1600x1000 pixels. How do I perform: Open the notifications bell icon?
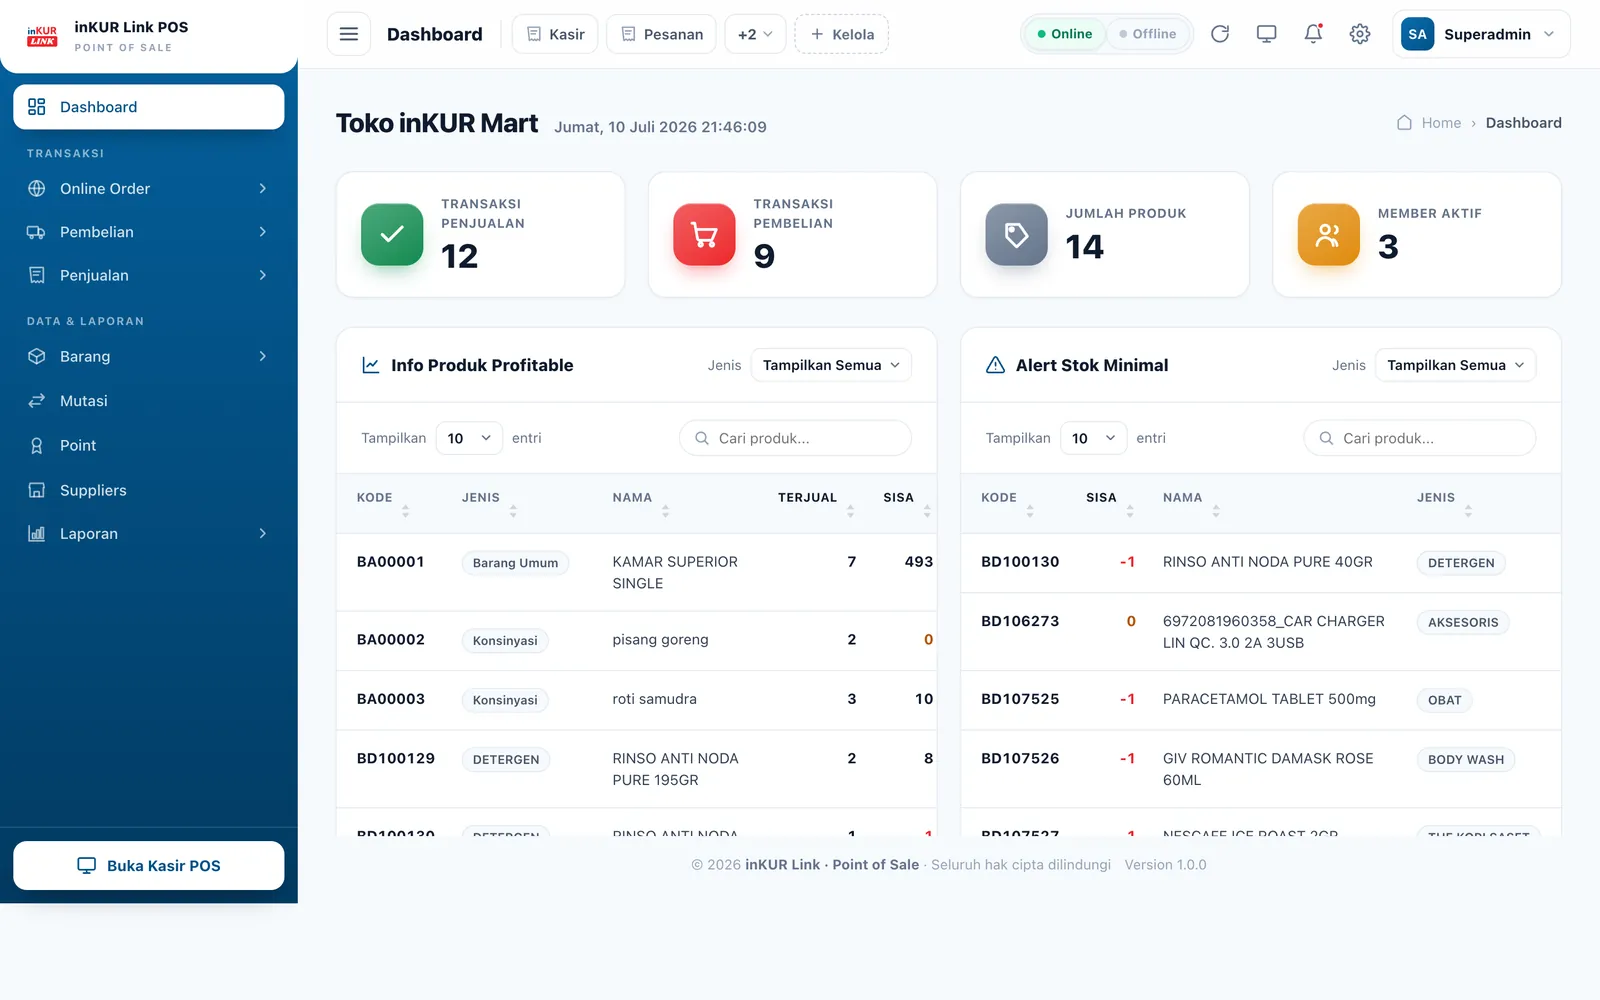tap(1314, 34)
